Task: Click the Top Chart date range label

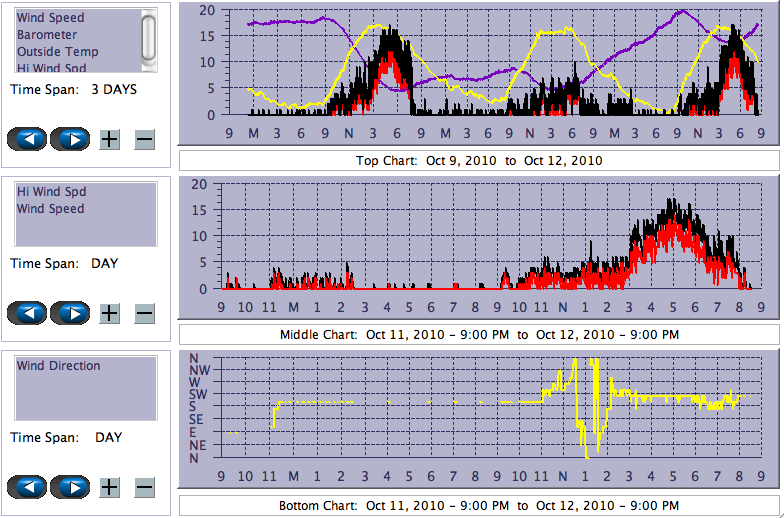Action: click(x=479, y=161)
